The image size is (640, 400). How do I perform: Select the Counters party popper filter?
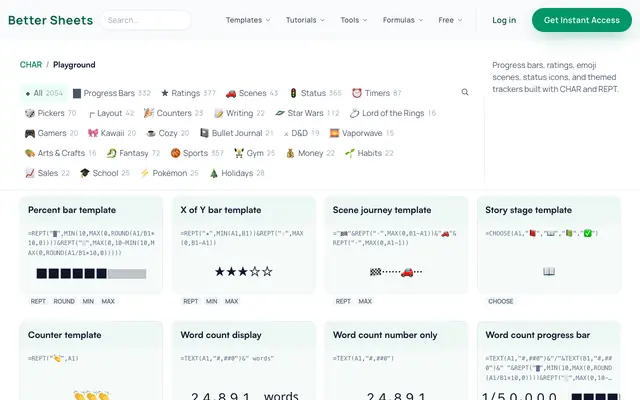[x=173, y=113]
